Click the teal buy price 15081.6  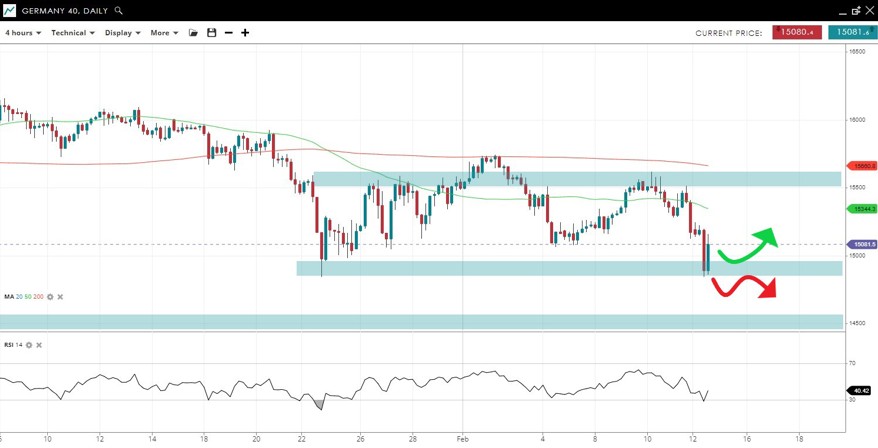pyautogui.click(x=852, y=33)
